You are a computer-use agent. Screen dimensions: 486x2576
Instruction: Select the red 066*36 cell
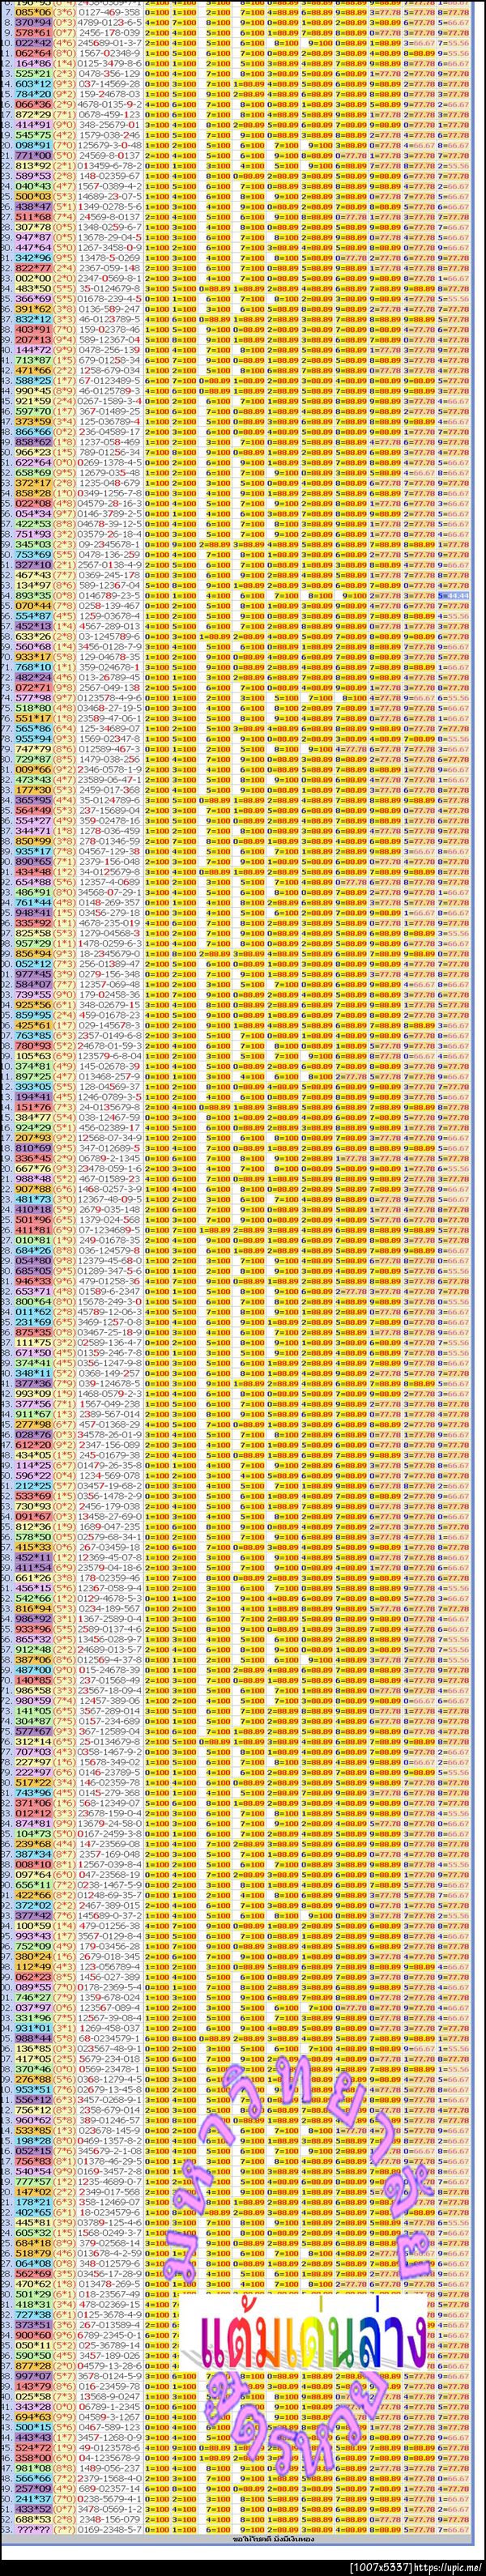32,103
